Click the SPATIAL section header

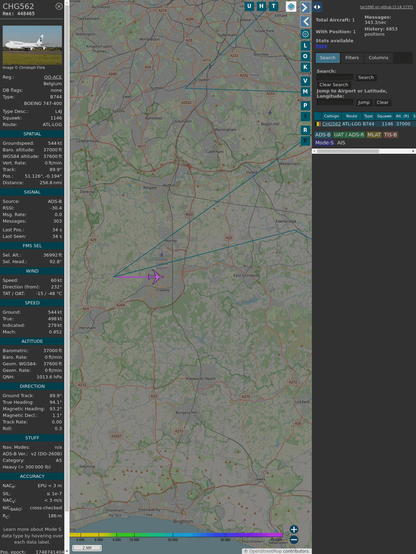click(32, 134)
